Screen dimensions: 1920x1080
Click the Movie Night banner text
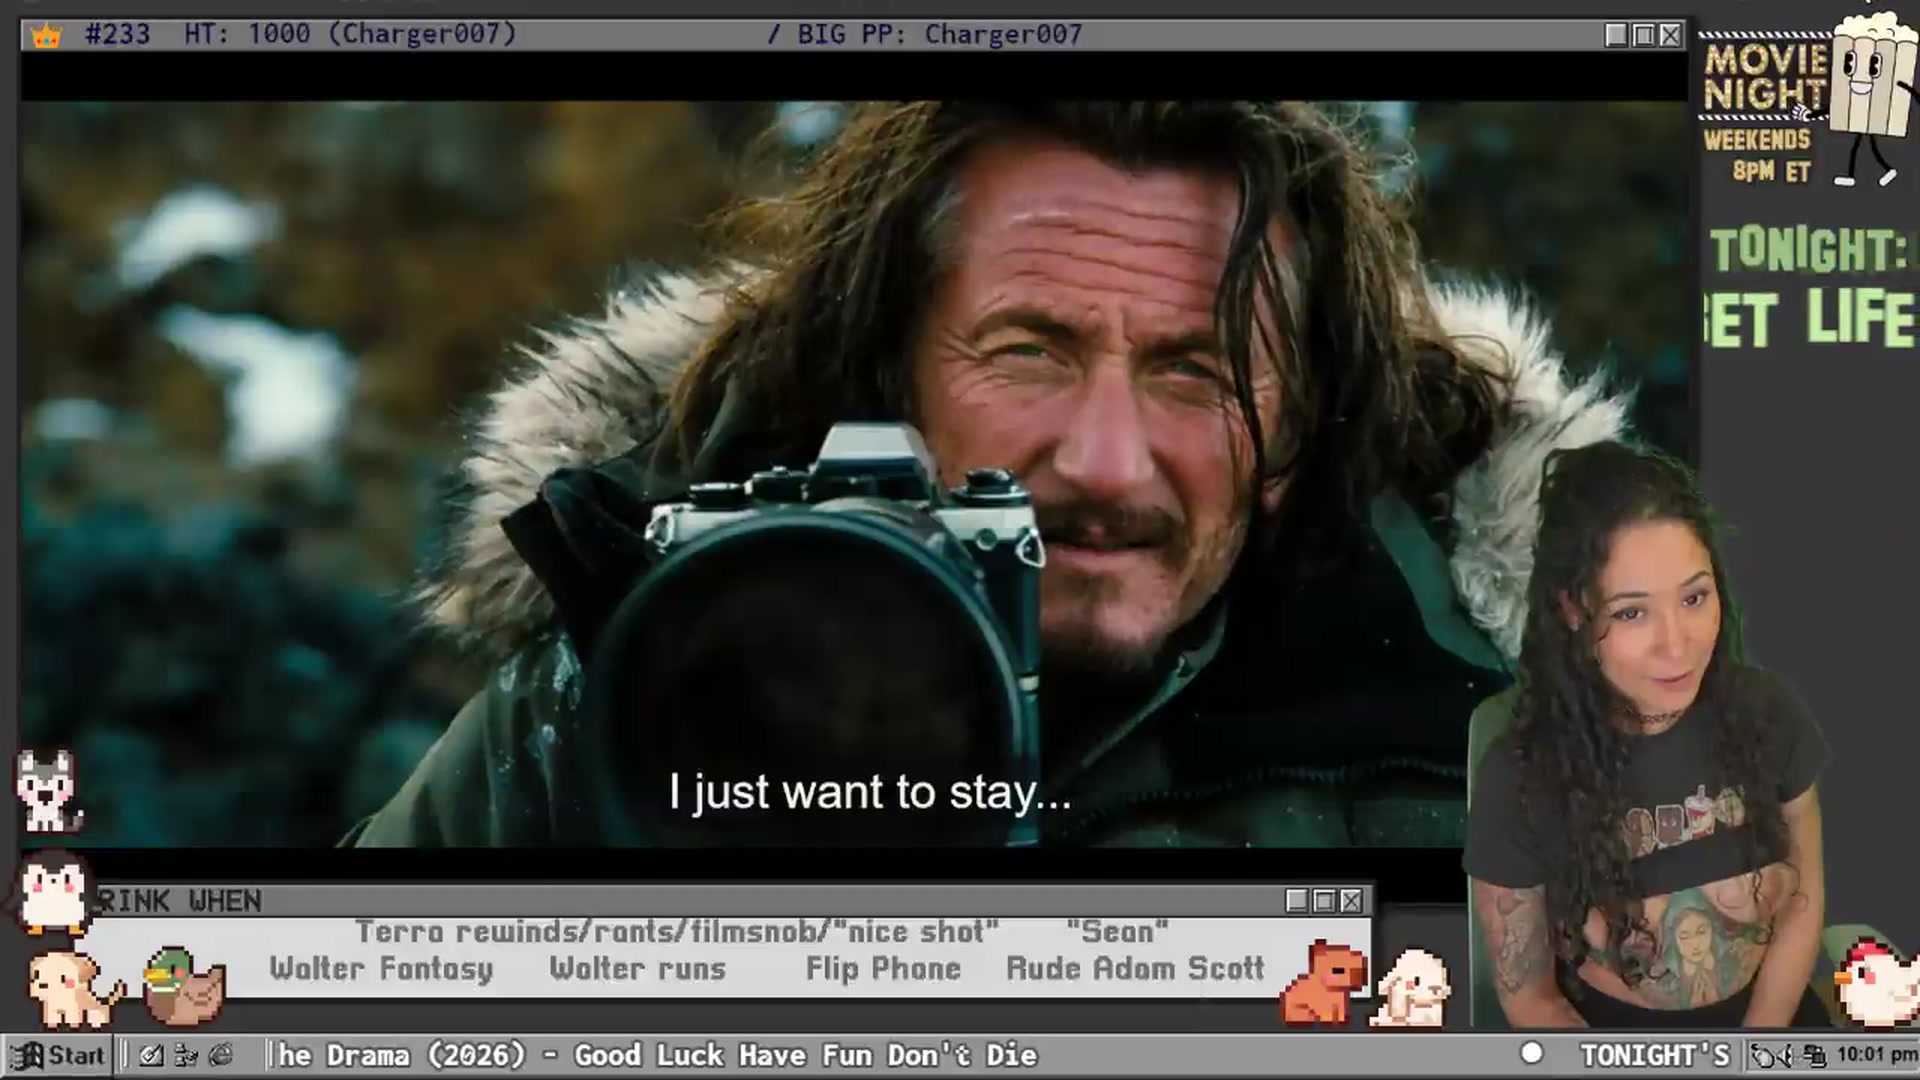pos(1766,77)
